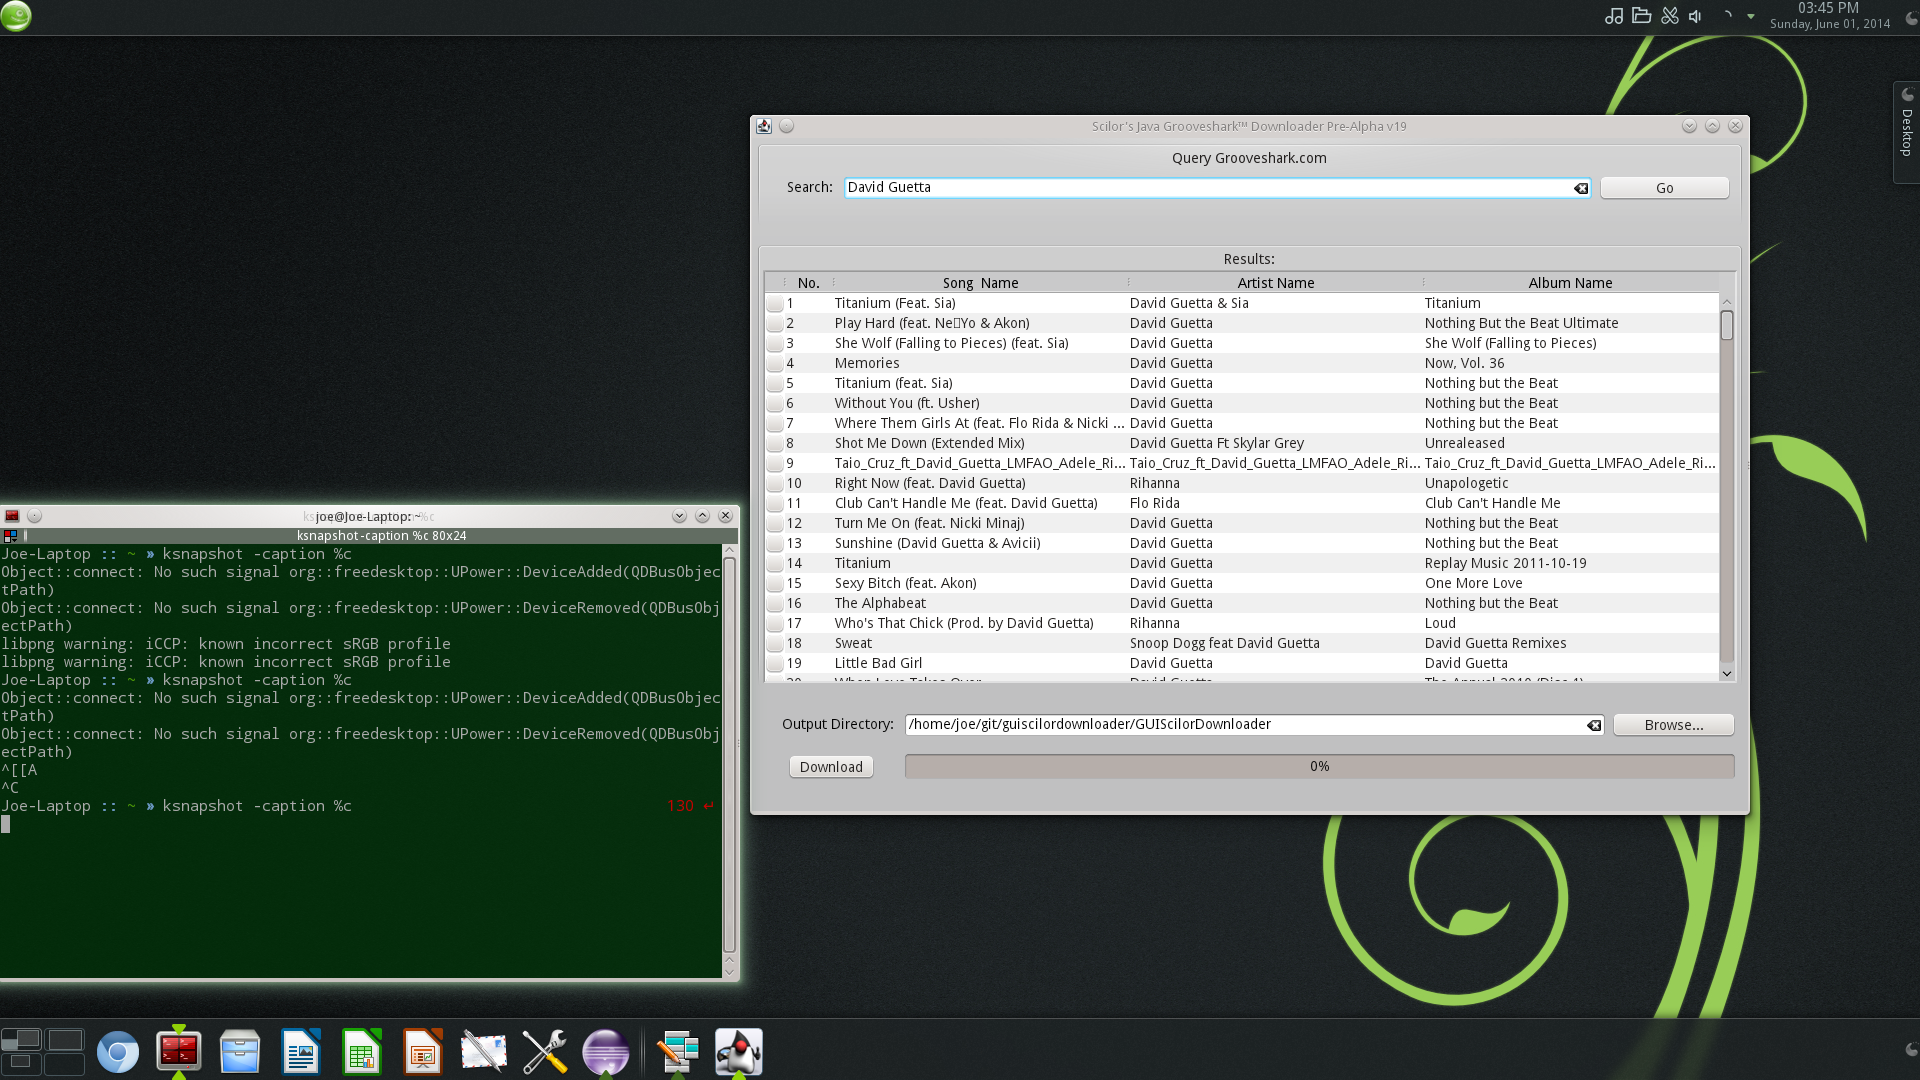This screenshot has width=1920, height=1080.
Task: Switch to the first virtual desktop in pager
Action: coord(21,1040)
